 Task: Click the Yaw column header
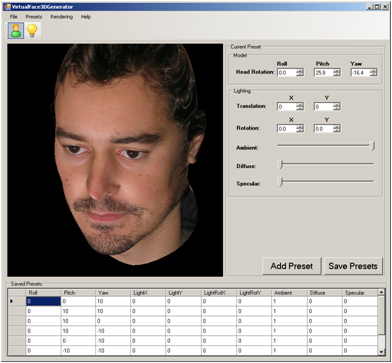[x=113, y=293]
